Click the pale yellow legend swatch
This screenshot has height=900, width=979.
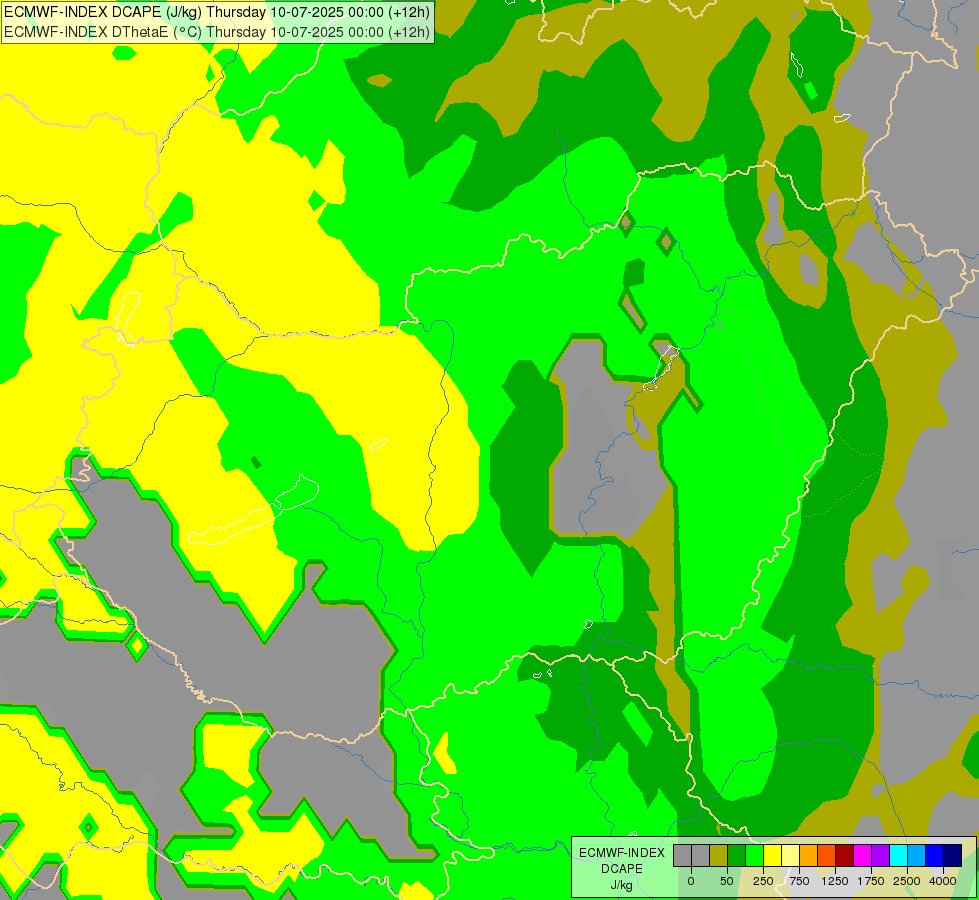[x=790, y=855]
